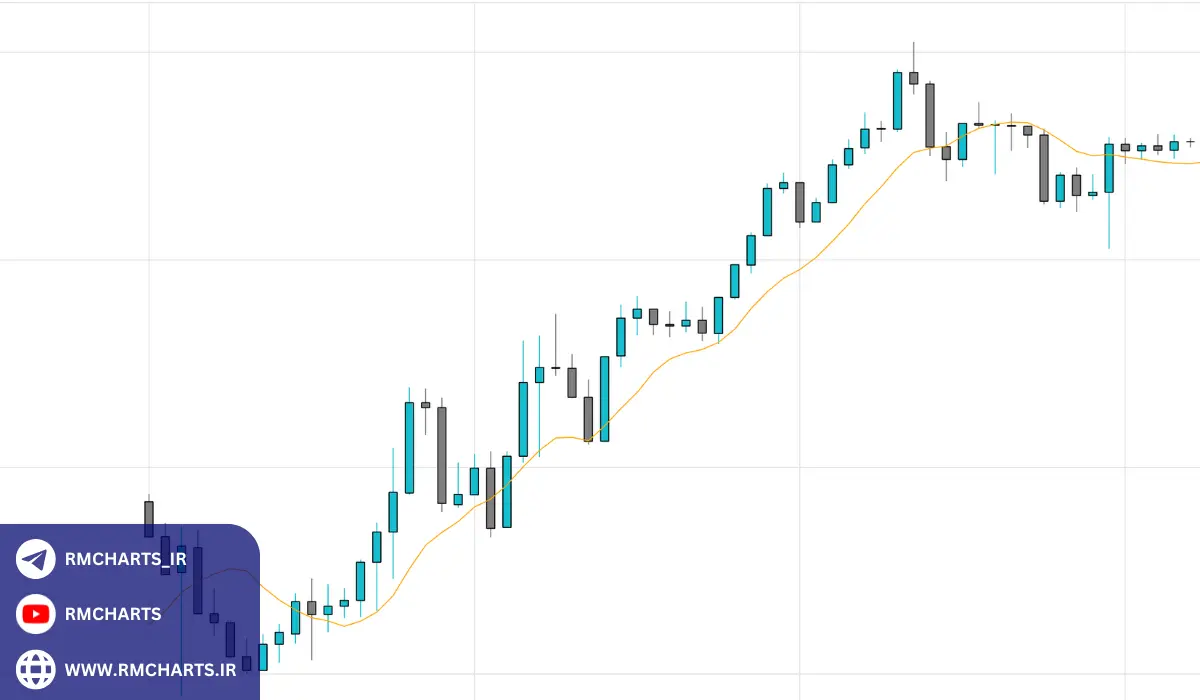
Task: Click the tall cyan candle topping the first rally
Action: (409, 447)
